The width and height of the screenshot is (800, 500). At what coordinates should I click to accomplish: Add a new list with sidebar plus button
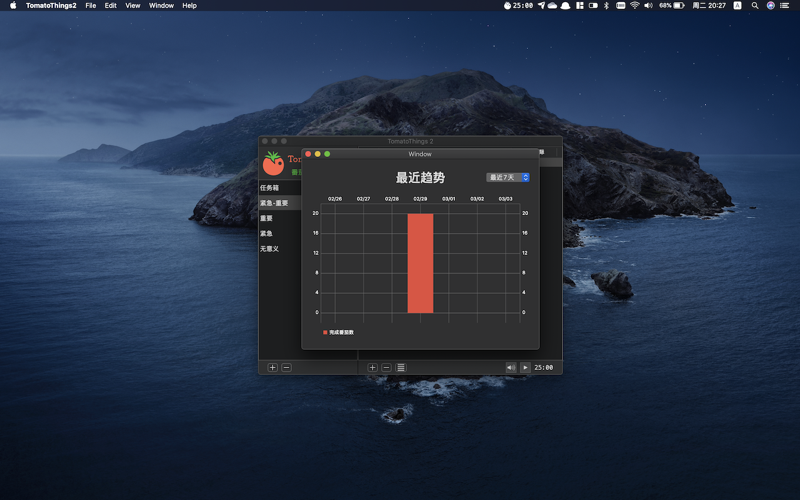tap(272, 367)
